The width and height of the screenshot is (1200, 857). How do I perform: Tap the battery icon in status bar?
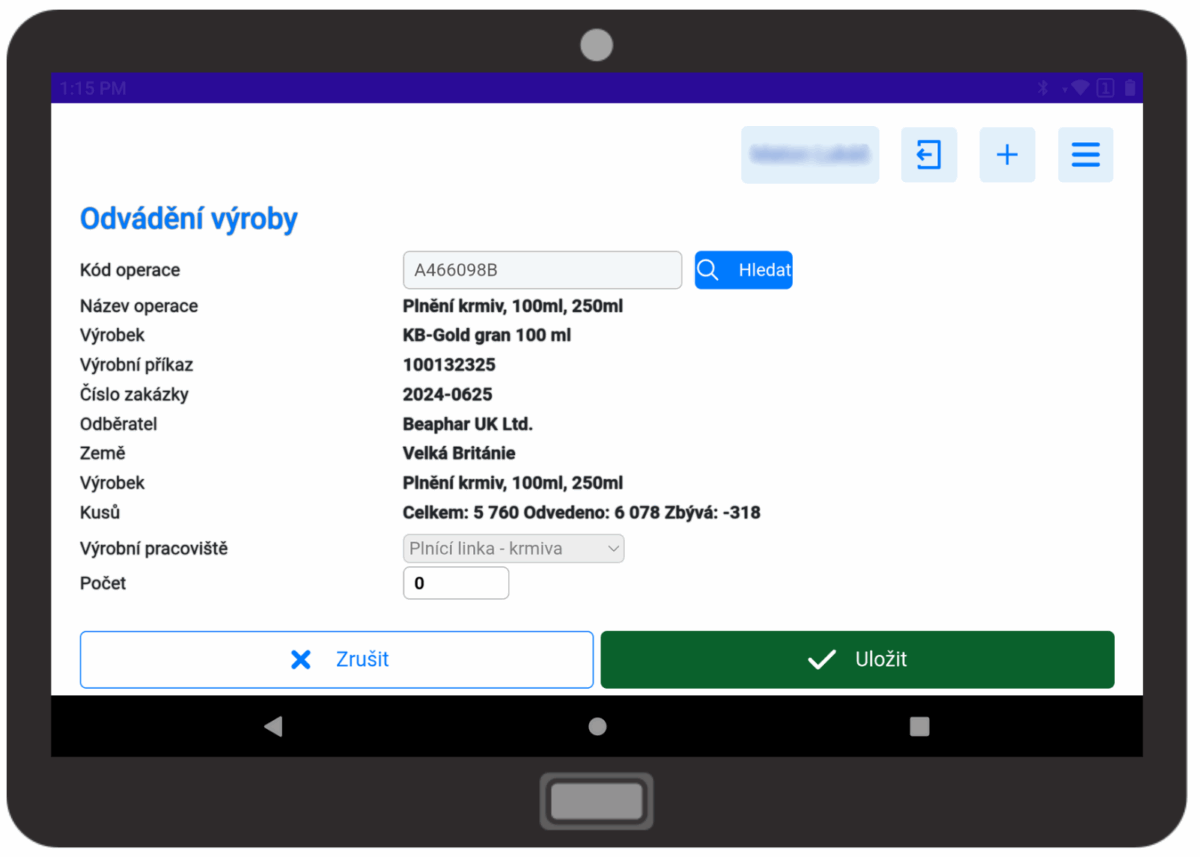tap(1130, 88)
